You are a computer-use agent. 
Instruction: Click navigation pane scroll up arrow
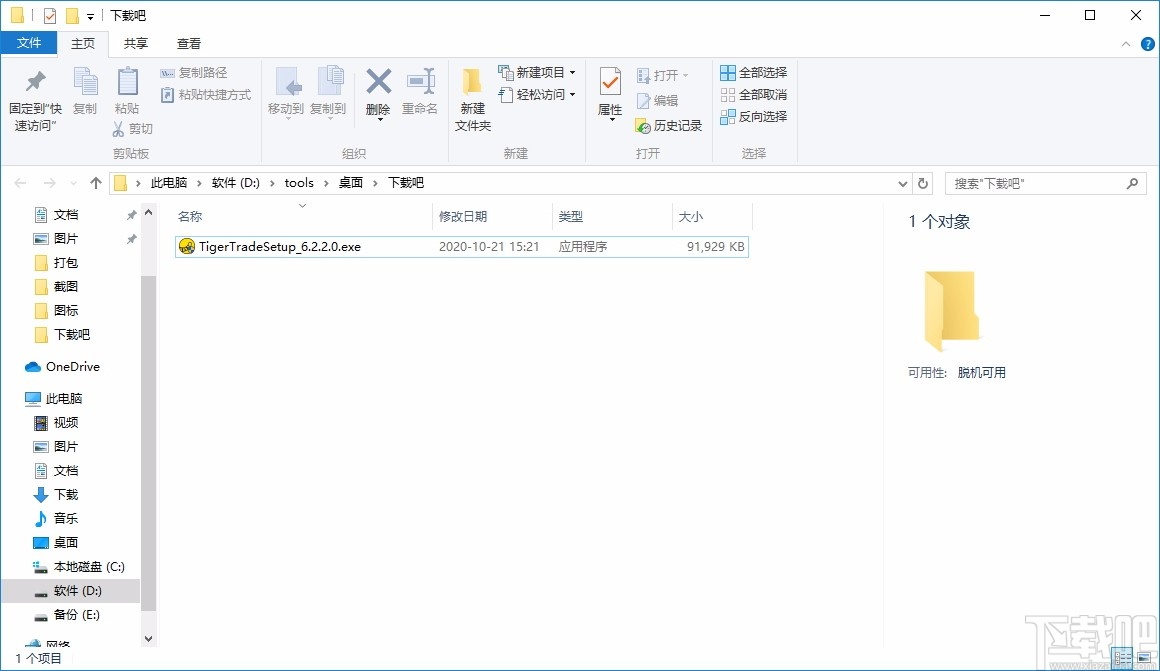tap(149, 213)
